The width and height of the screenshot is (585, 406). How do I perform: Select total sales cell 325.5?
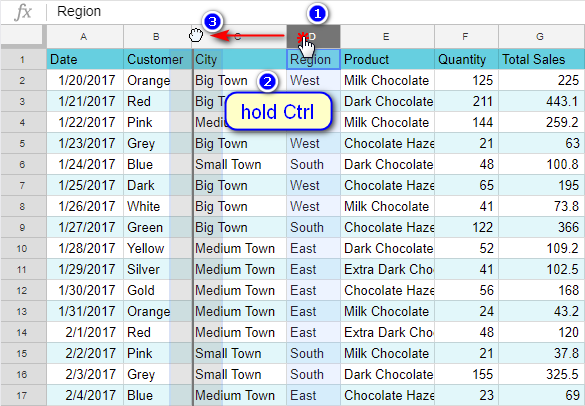click(x=542, y=374)
